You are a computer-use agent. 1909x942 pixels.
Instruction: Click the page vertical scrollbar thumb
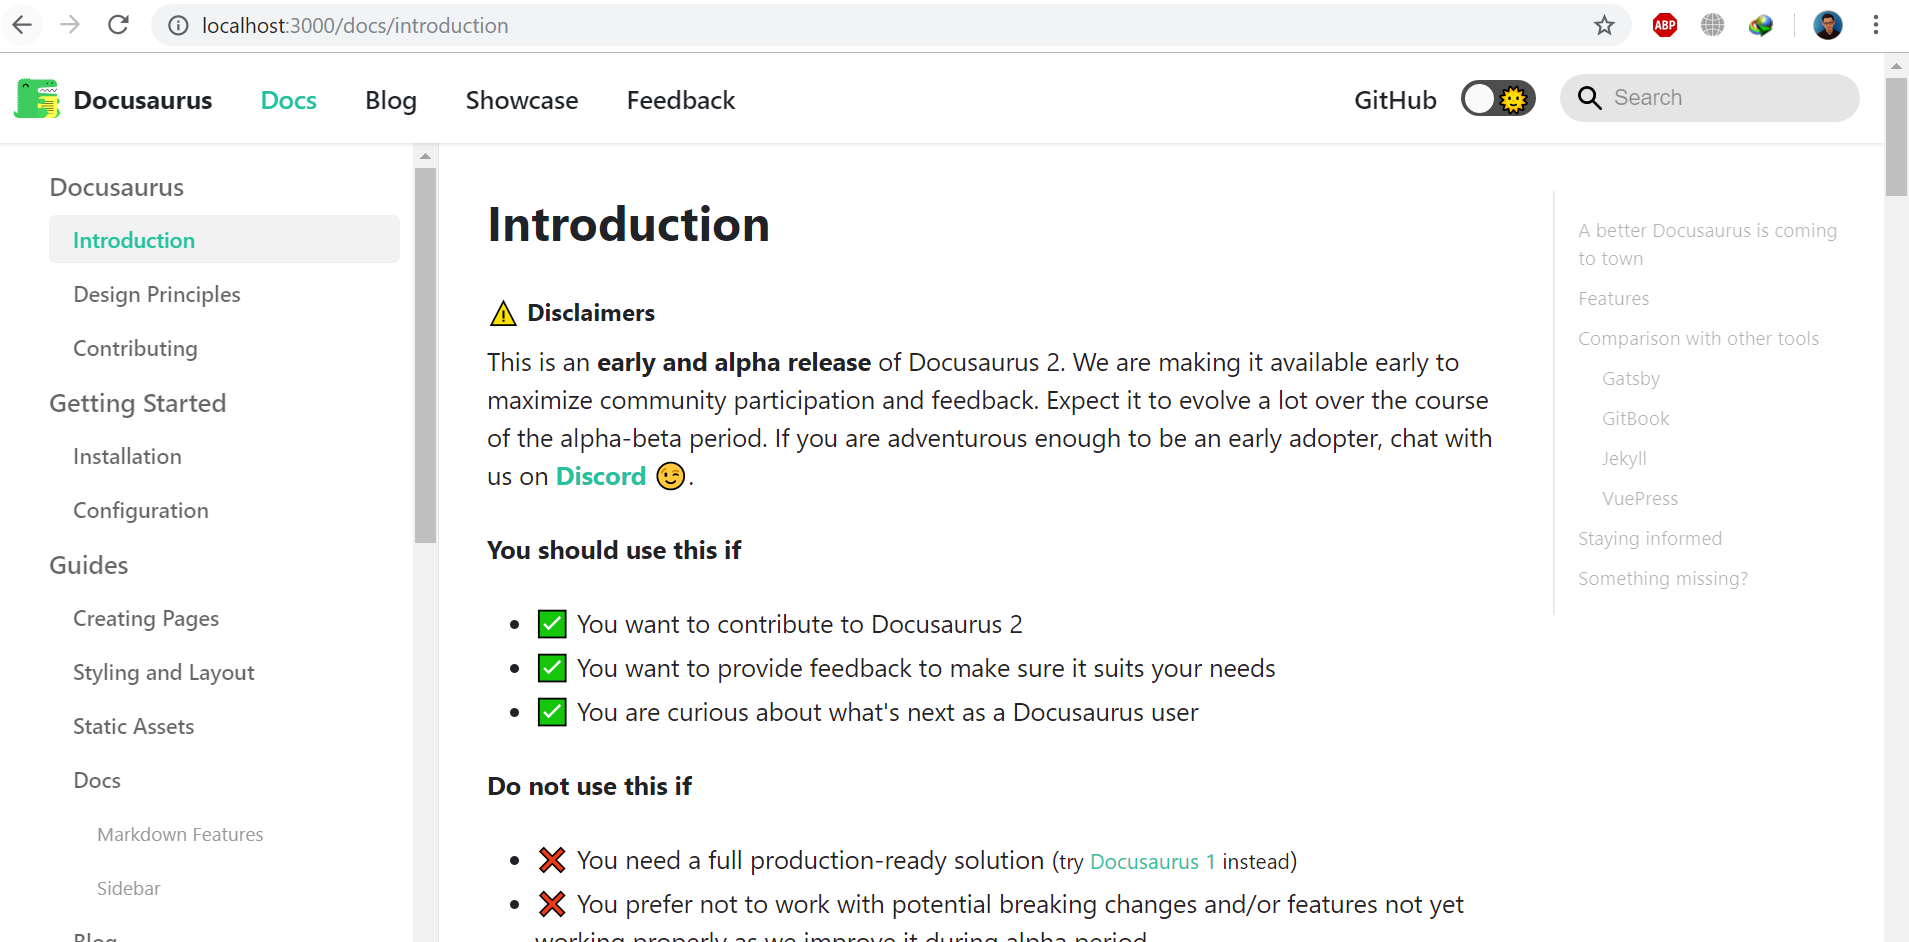click(1896, 136)
